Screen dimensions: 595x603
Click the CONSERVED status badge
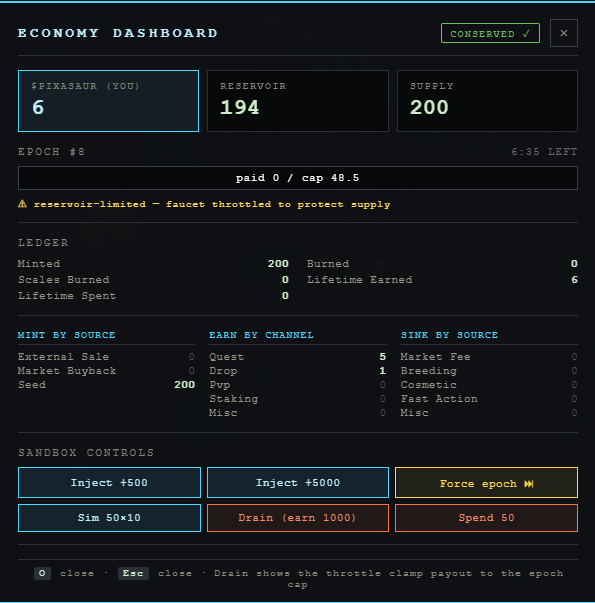point(490,33)
